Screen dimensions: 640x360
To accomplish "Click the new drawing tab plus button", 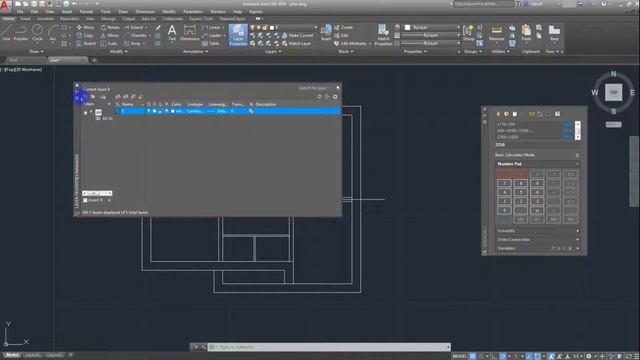I will (x=94, y=60).
